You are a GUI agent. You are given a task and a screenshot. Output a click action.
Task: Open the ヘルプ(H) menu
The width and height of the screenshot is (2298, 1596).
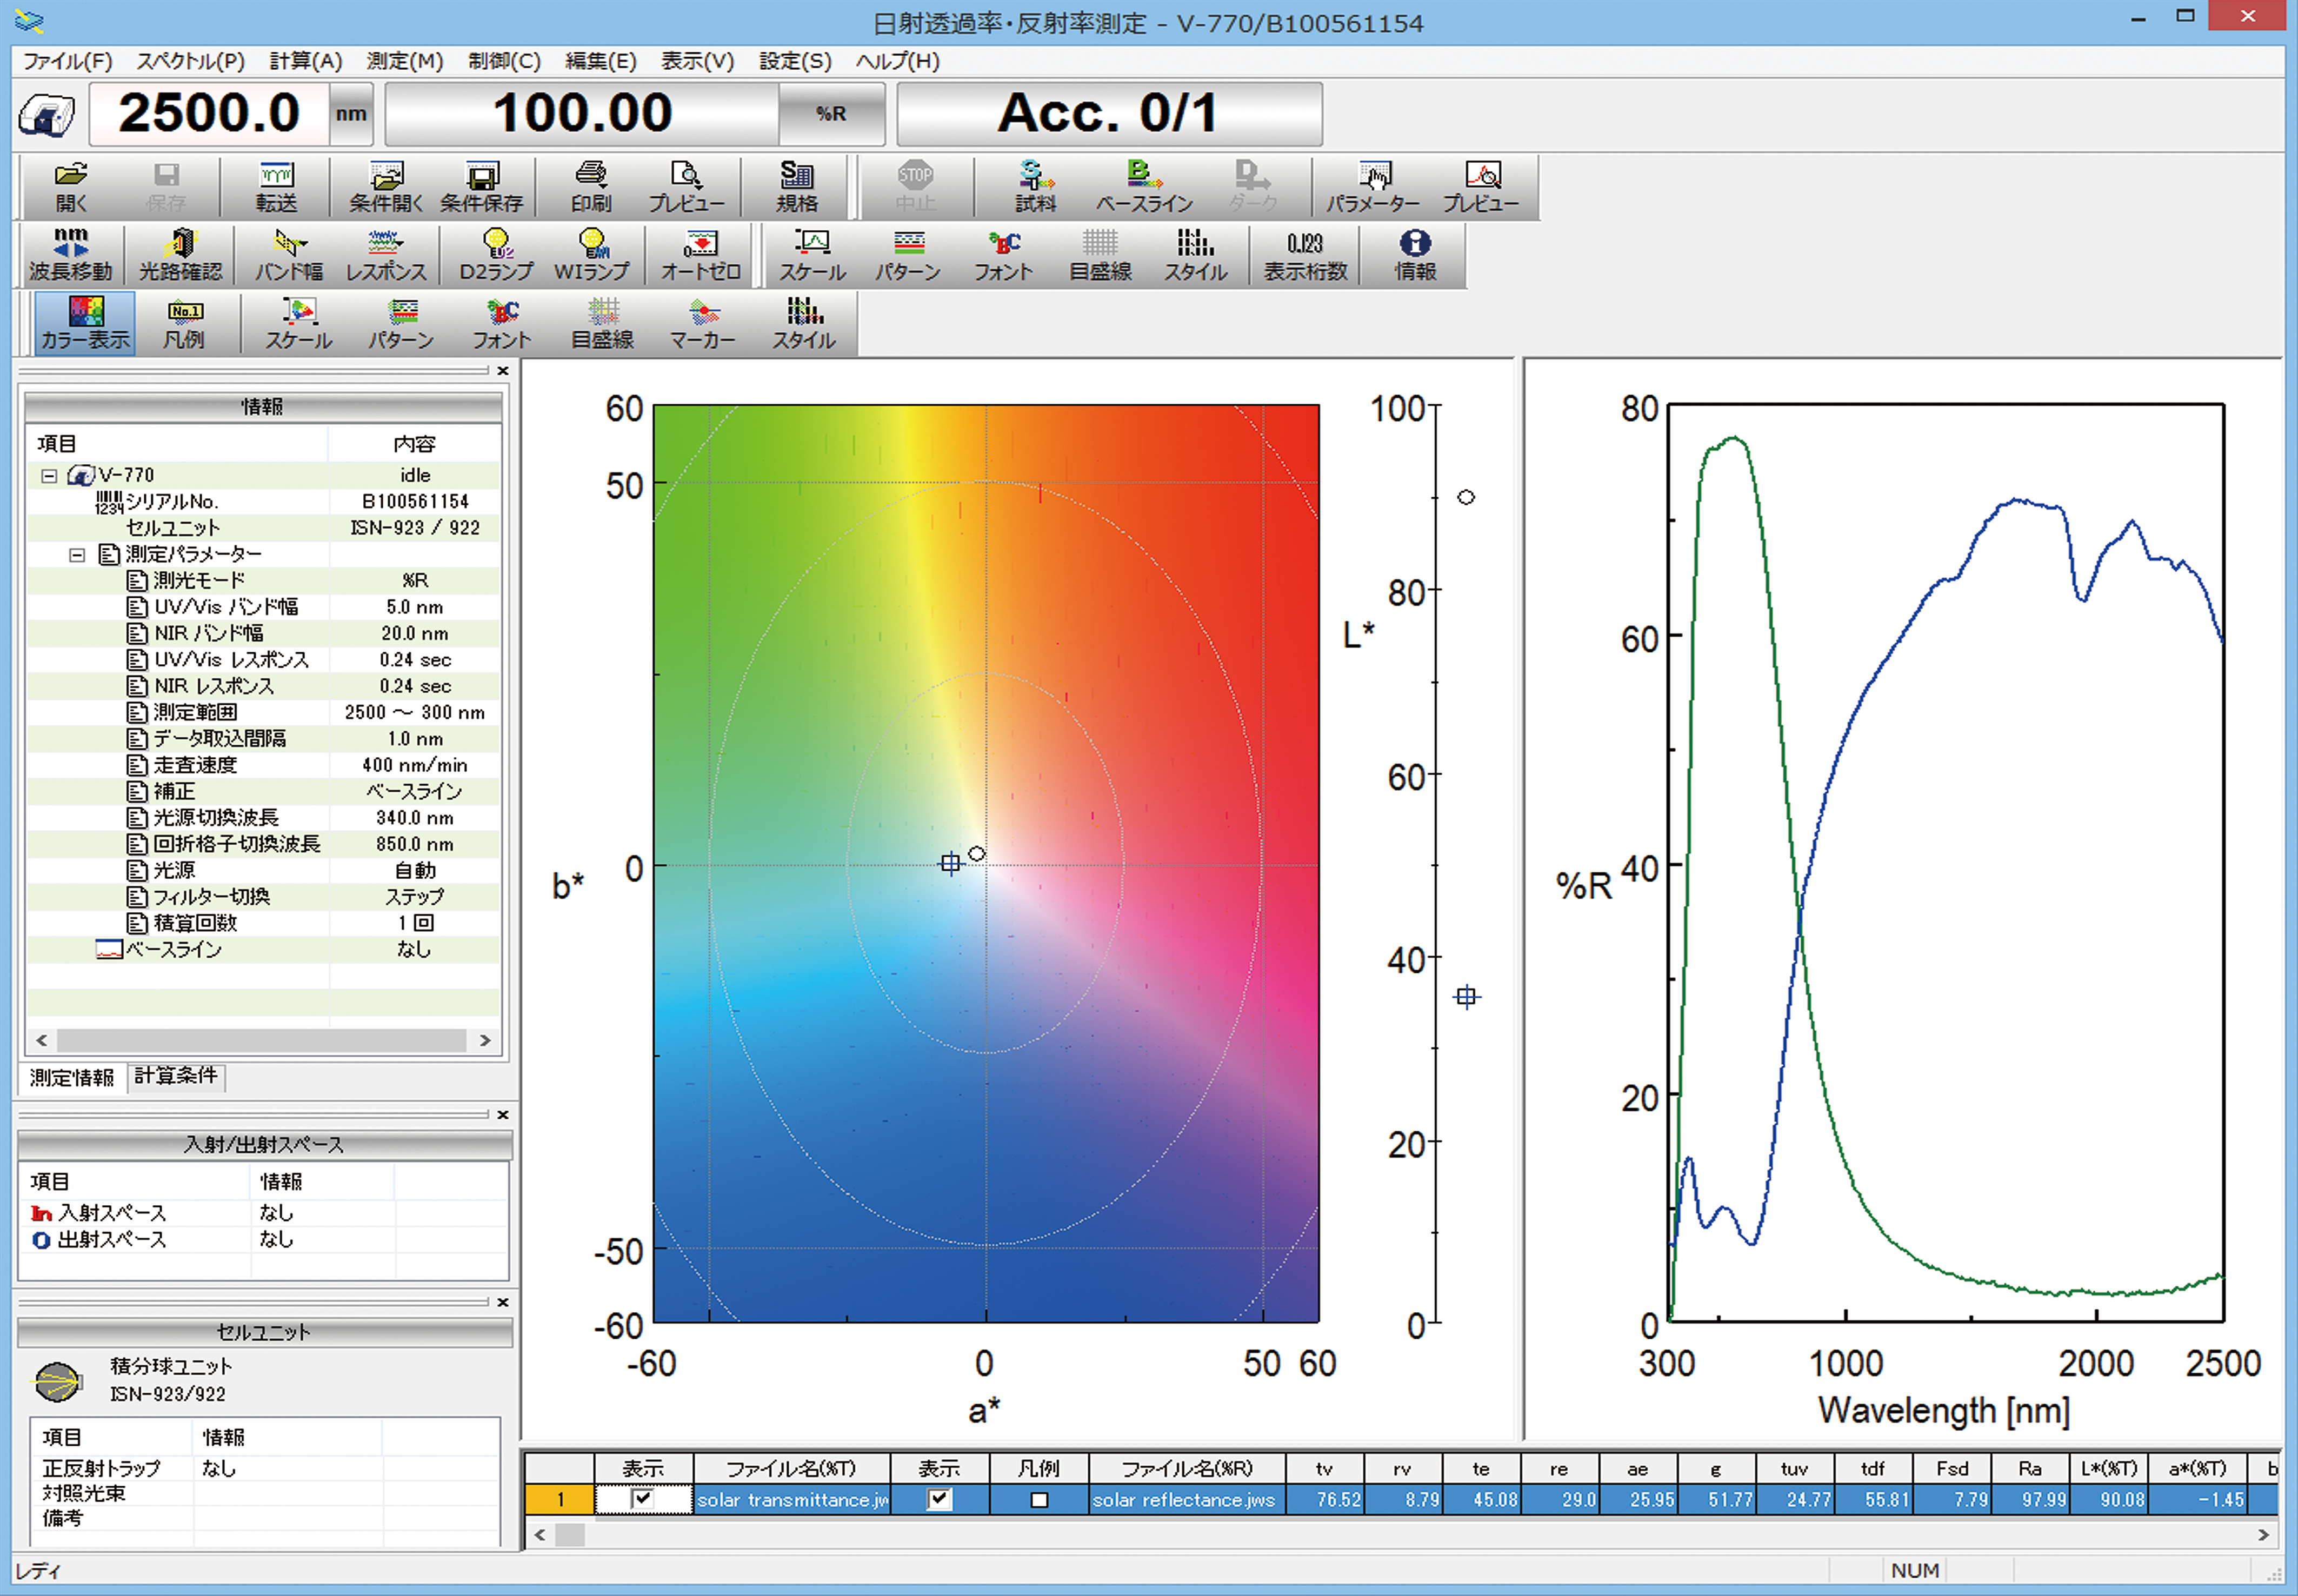click(897, 61)
